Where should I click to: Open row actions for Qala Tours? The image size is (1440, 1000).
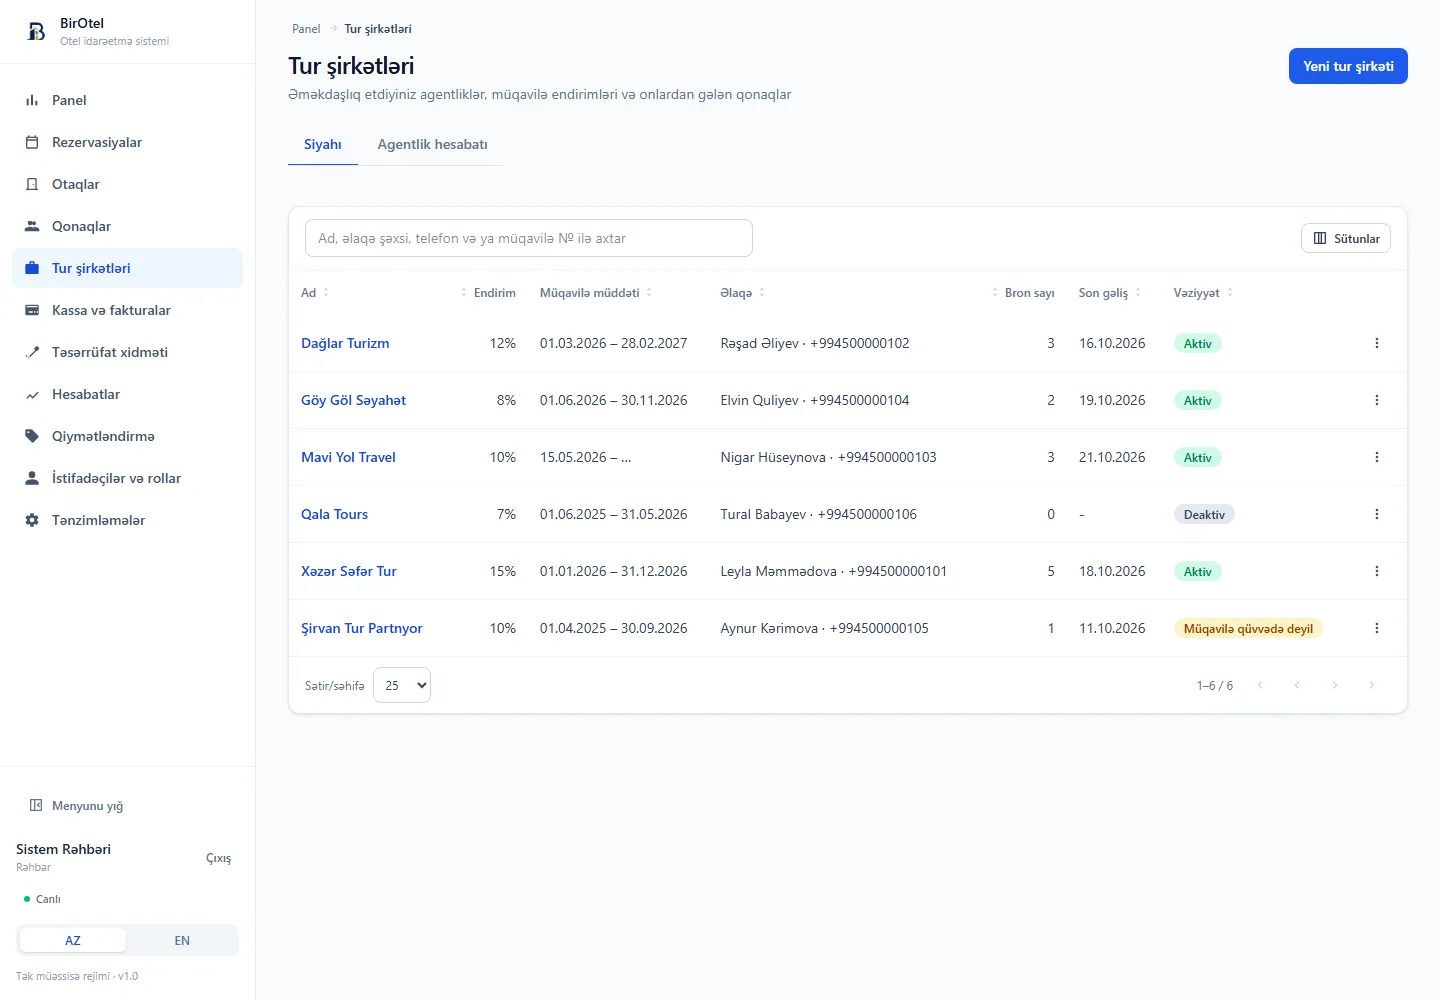(x=1377, y=514)
